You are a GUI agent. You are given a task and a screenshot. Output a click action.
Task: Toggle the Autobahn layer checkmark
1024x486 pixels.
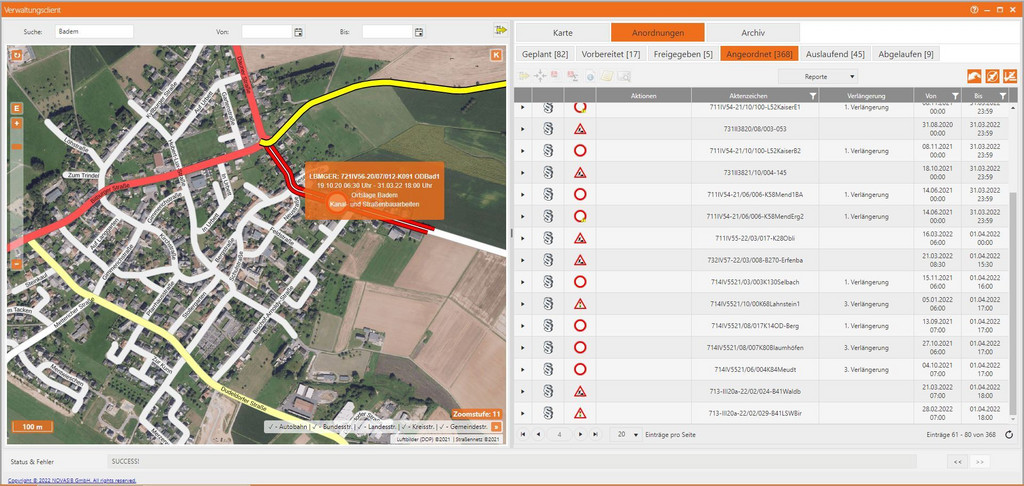(x=272, y=426)
